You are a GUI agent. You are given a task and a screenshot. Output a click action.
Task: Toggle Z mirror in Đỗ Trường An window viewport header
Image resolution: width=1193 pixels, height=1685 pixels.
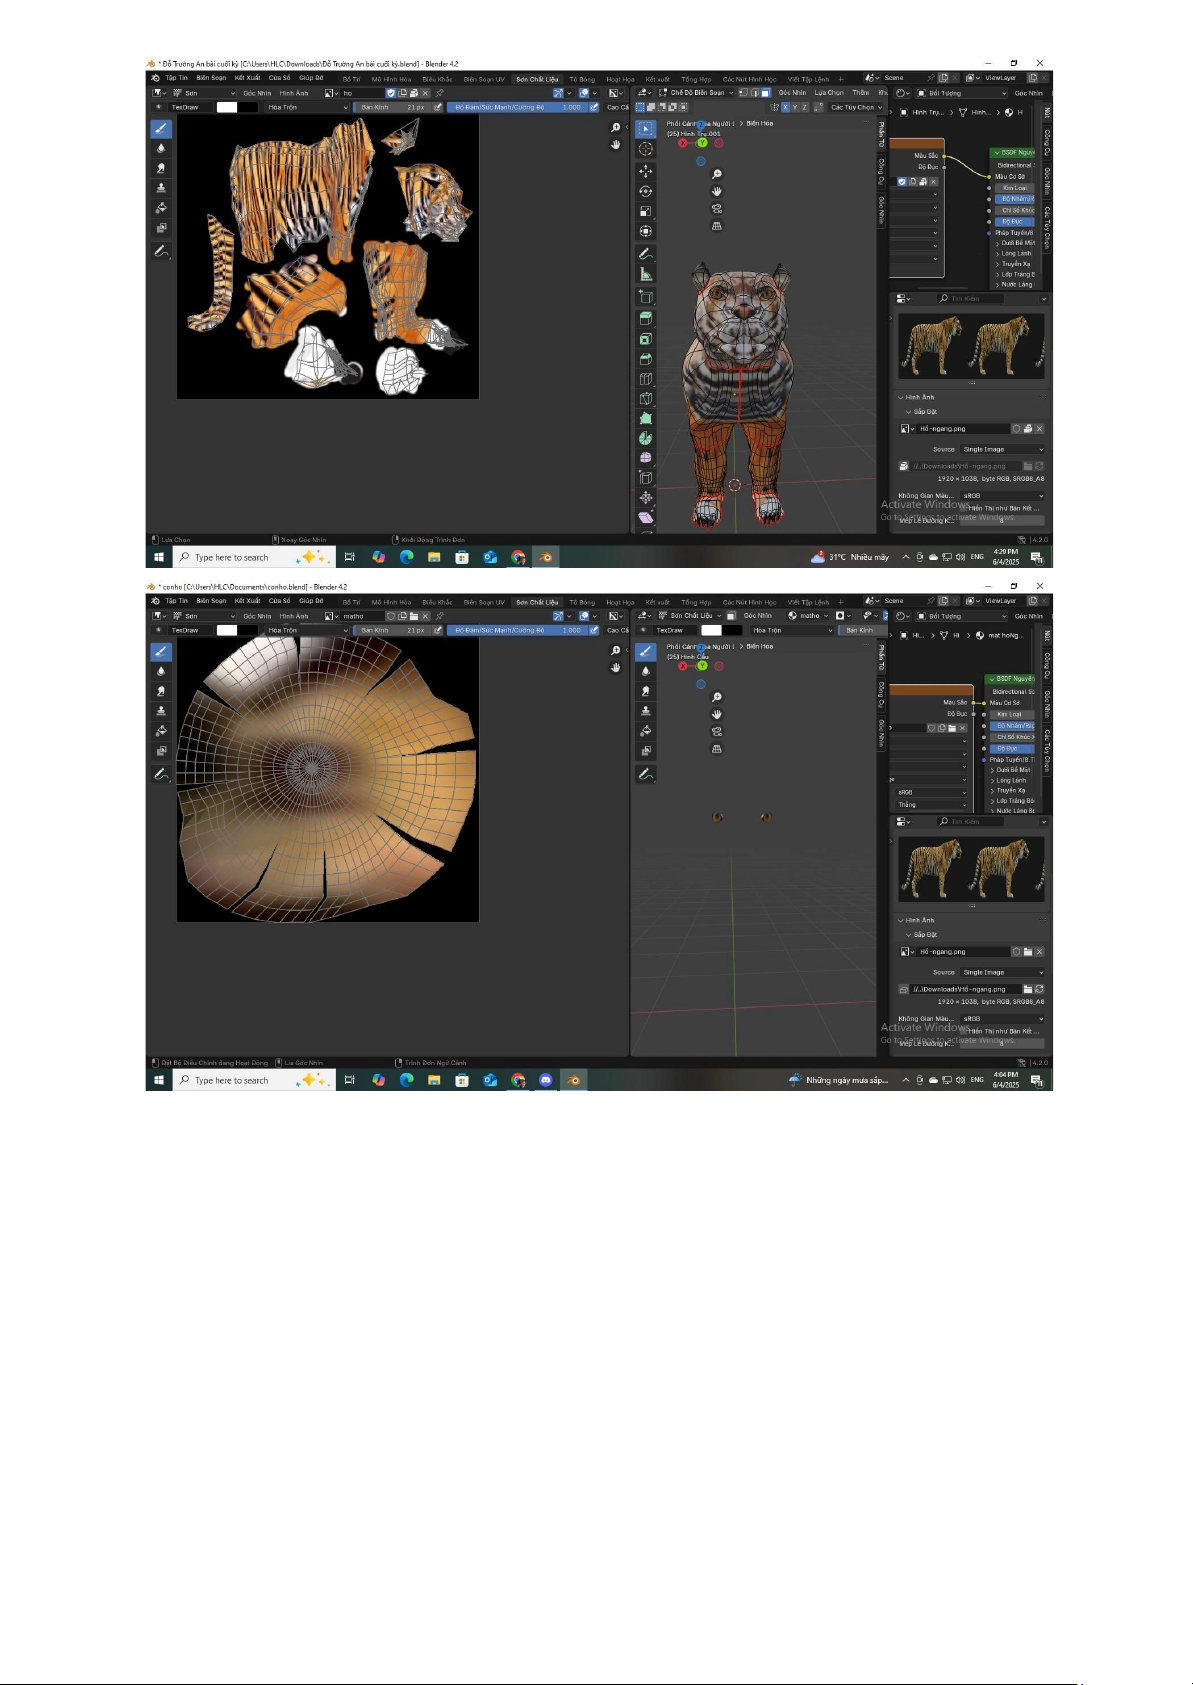coord(805,107)
